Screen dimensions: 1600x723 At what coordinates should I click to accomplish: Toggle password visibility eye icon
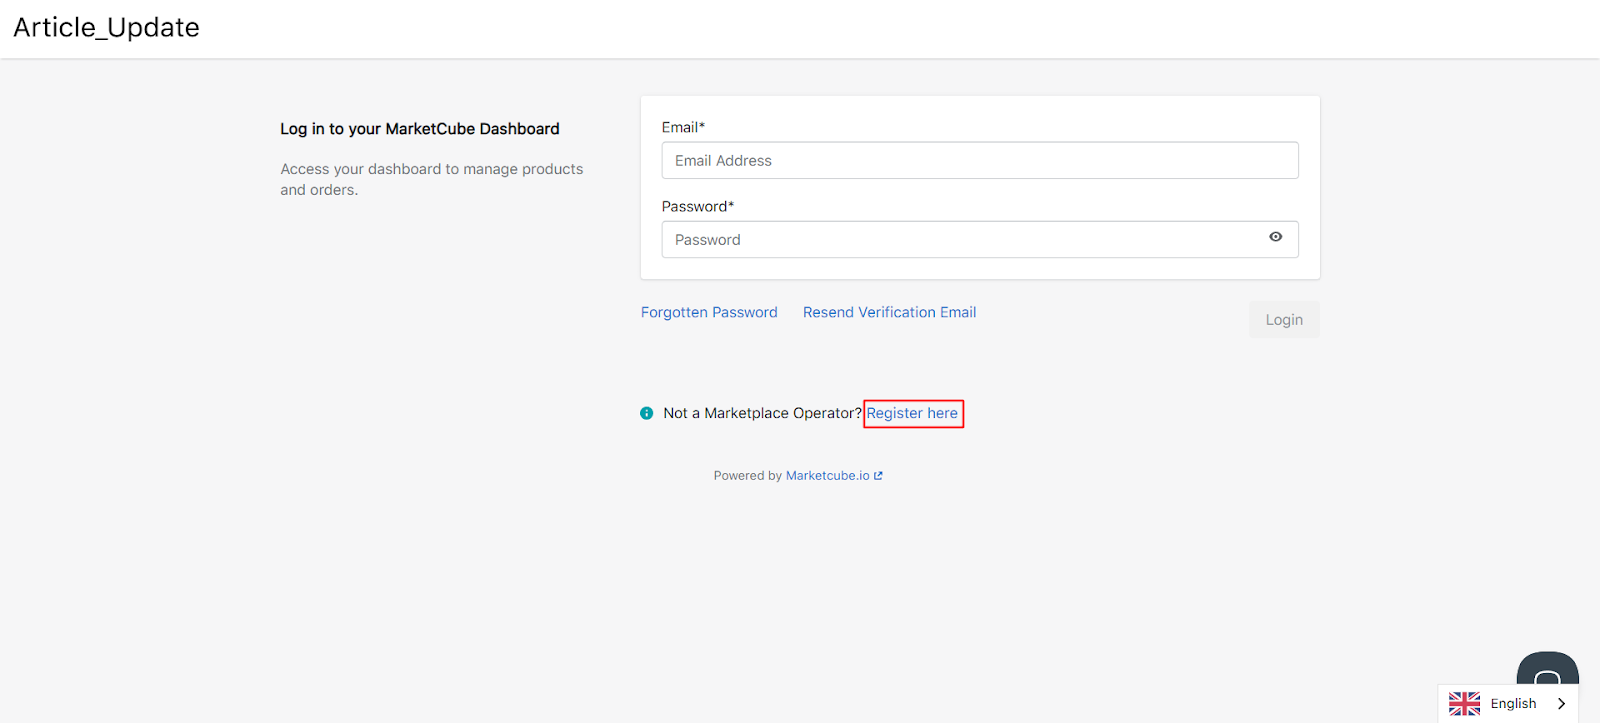[x=1276, y=237]
